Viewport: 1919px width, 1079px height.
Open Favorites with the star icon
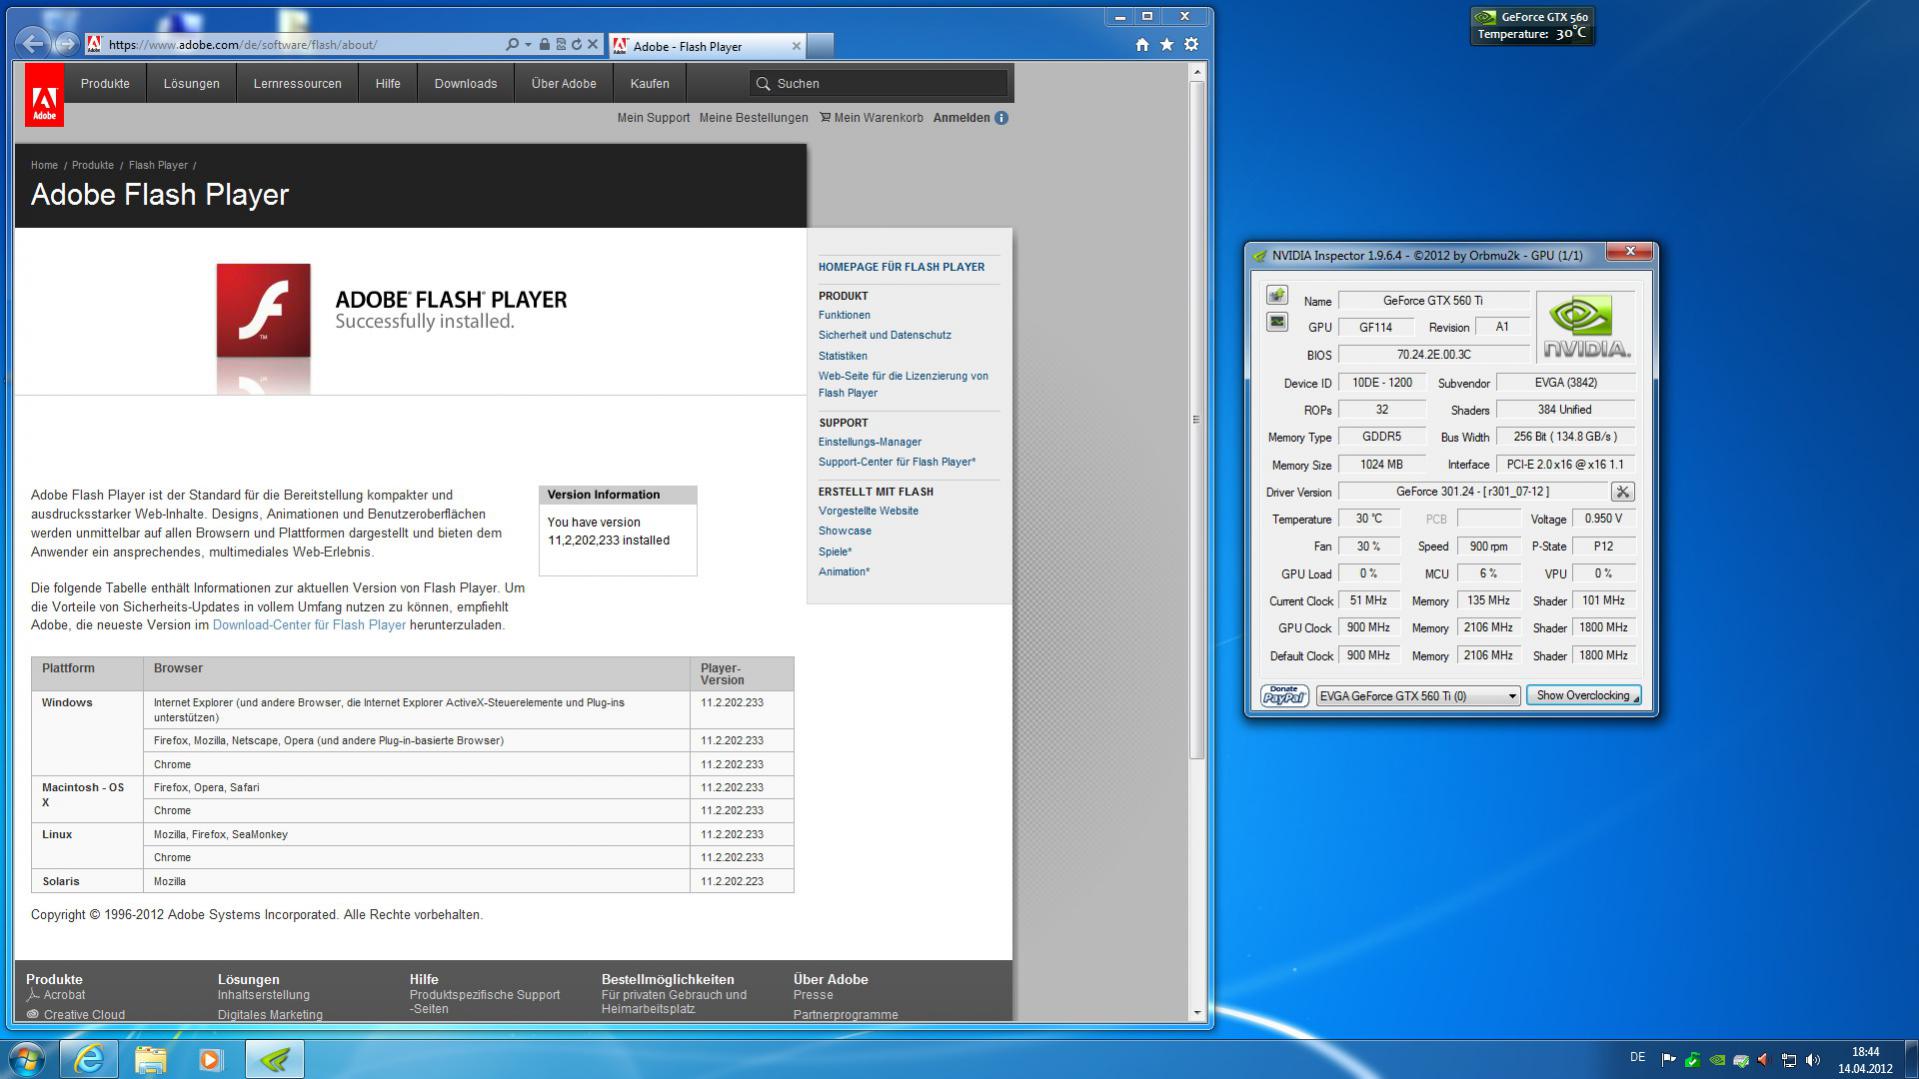[x=1166, y=44]
